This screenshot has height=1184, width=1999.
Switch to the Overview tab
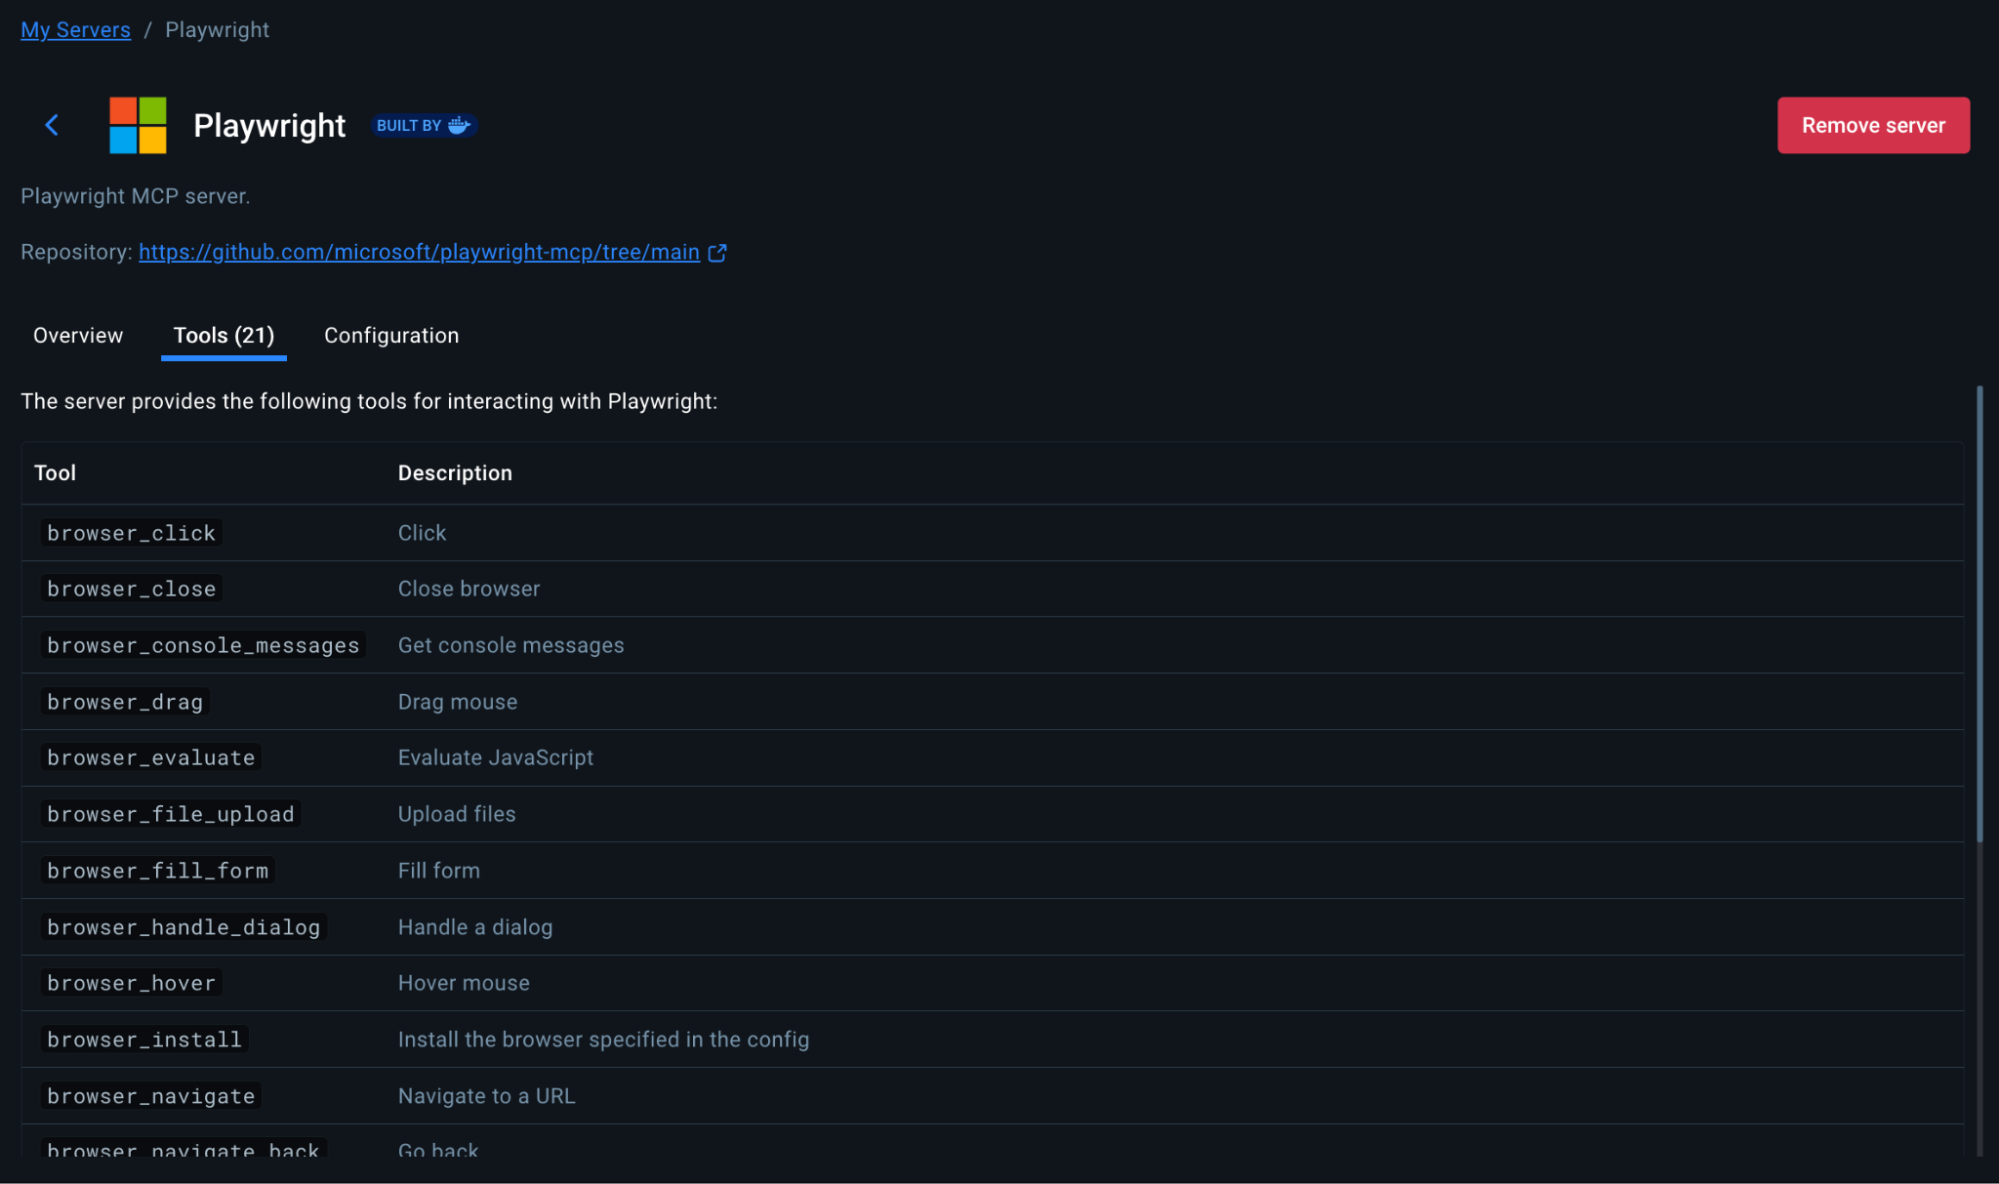tap(78, 336)
